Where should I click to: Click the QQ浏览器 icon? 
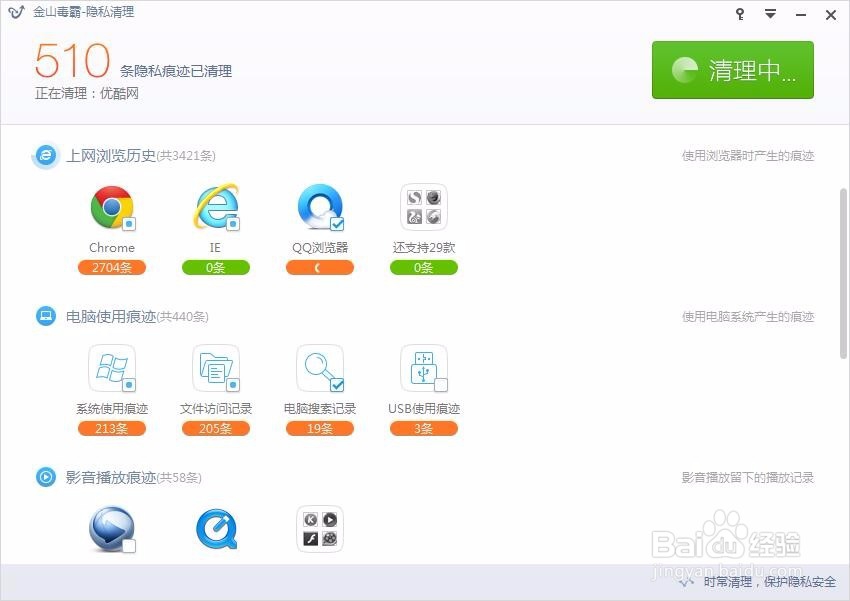pos(320,206)
